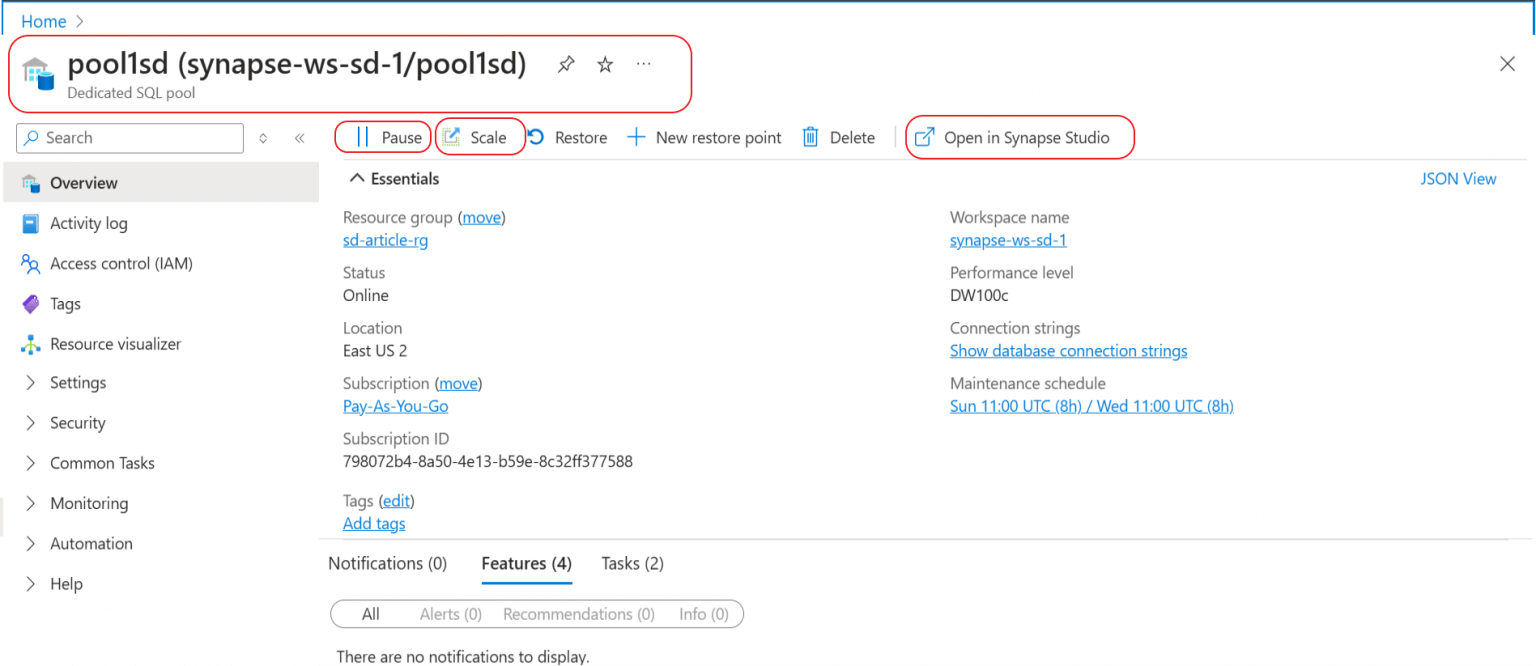1536x666 pixels.
Task: Mark pool1sd as favorite with star icon
Action: 605,65
